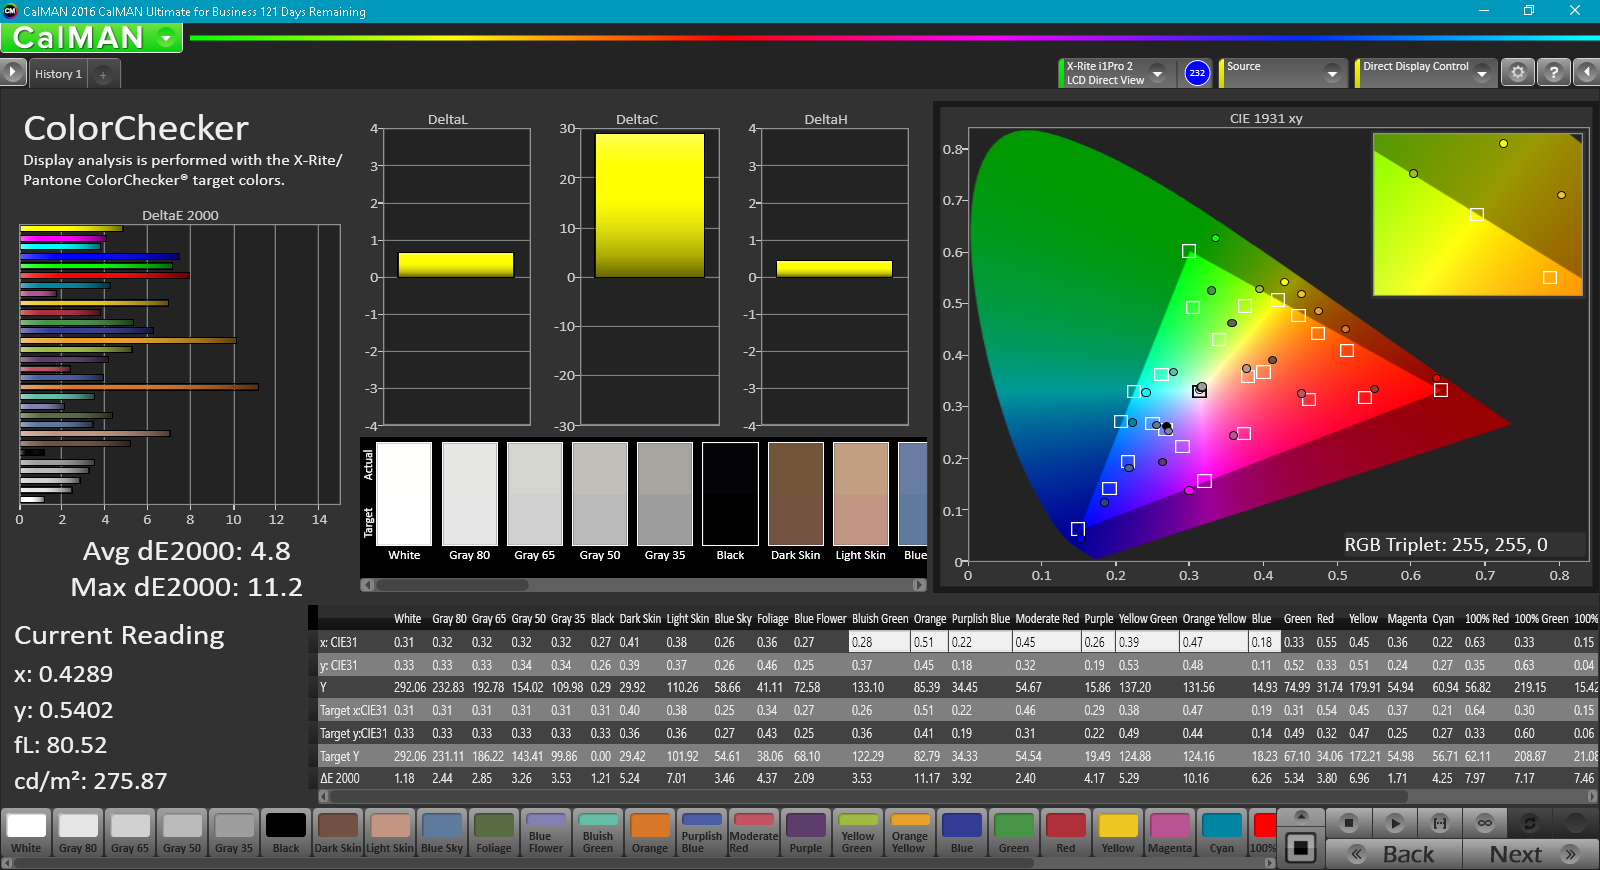Click the Back button

pyautogui.click(x=1394, y=854)
